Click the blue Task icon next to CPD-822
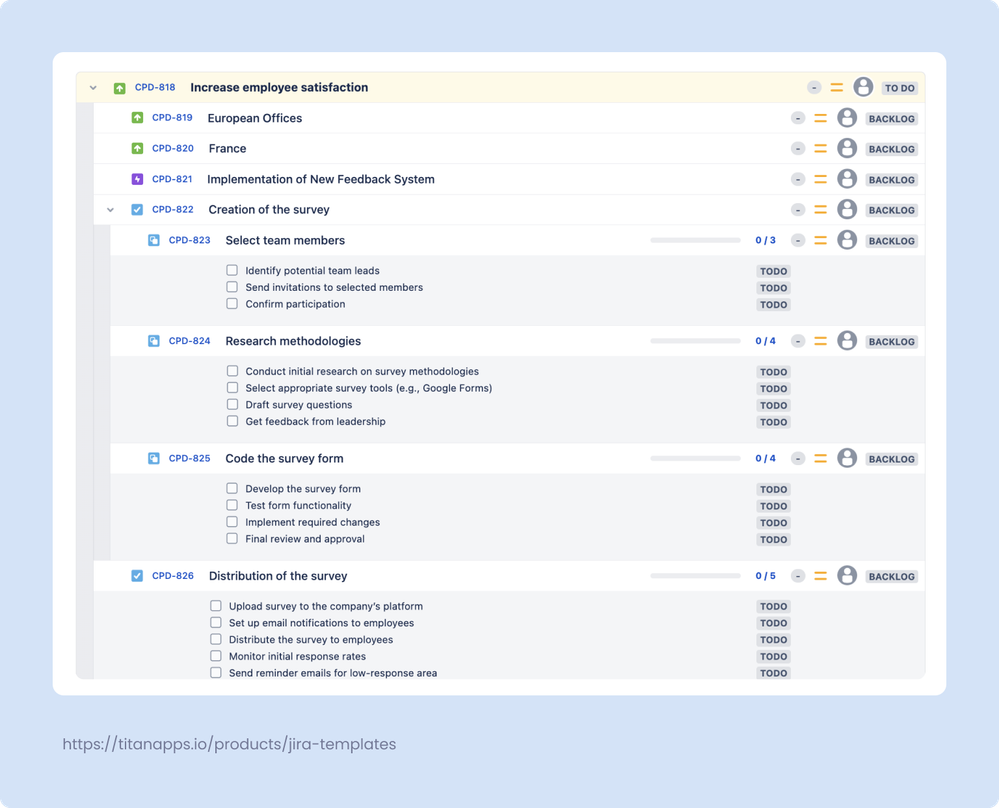999x808 pixels. [x=136, y=209]
